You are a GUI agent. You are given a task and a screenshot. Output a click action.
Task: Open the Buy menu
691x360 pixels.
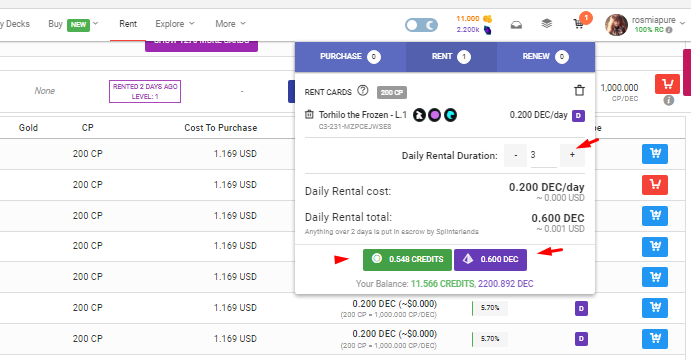(x=56, y=24)
